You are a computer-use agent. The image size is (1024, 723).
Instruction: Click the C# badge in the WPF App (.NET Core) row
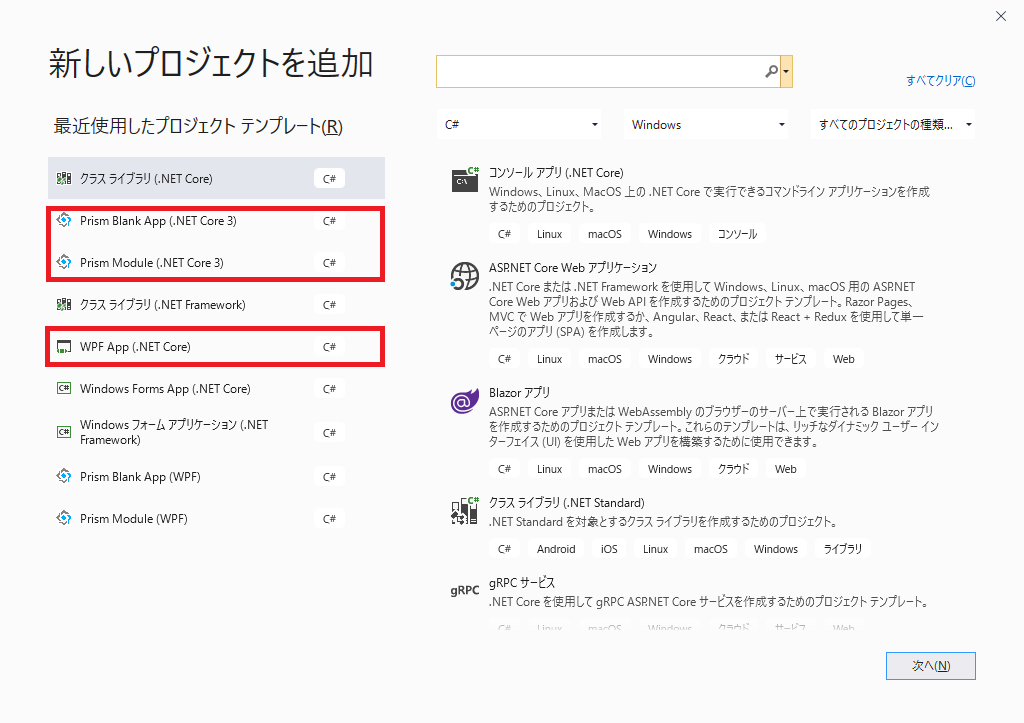point(329,347)
